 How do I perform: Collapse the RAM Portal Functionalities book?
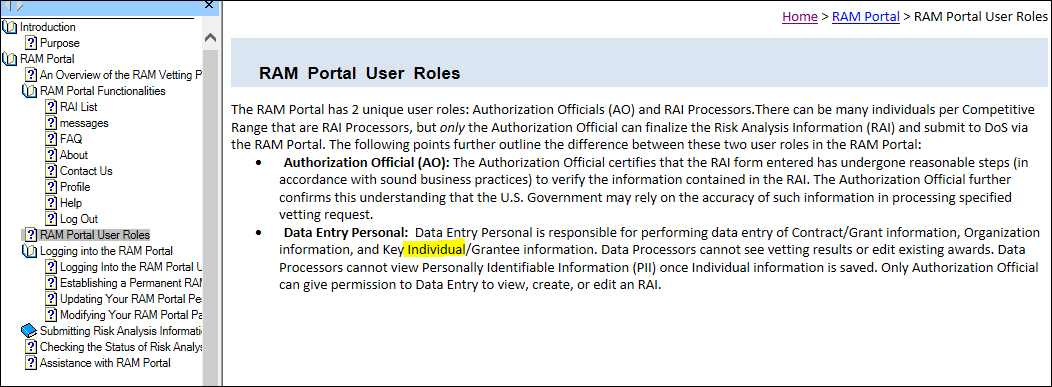[x=30, y=91]
